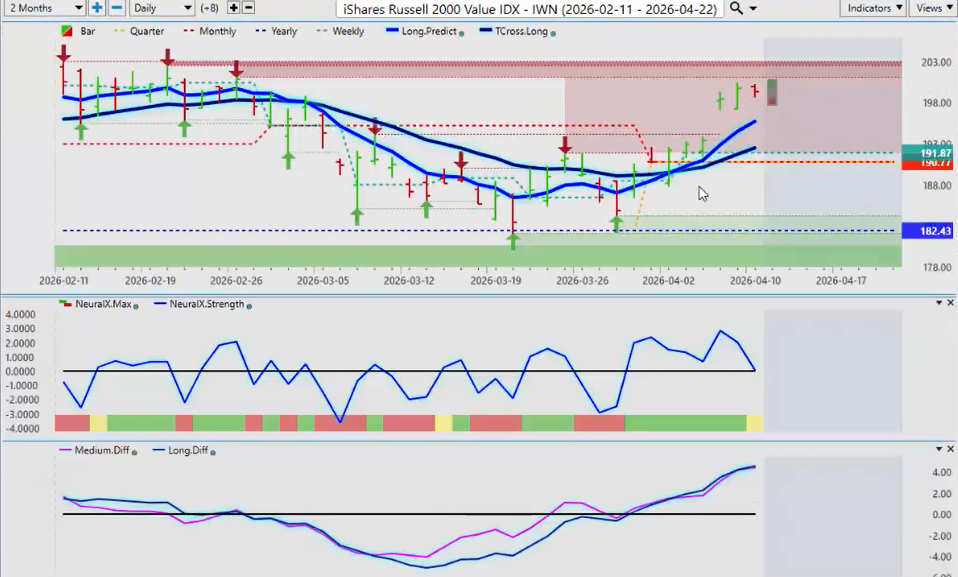Click the Weekly legend label
This screenshot has width=958, height=577.
[x=348, y=32]
